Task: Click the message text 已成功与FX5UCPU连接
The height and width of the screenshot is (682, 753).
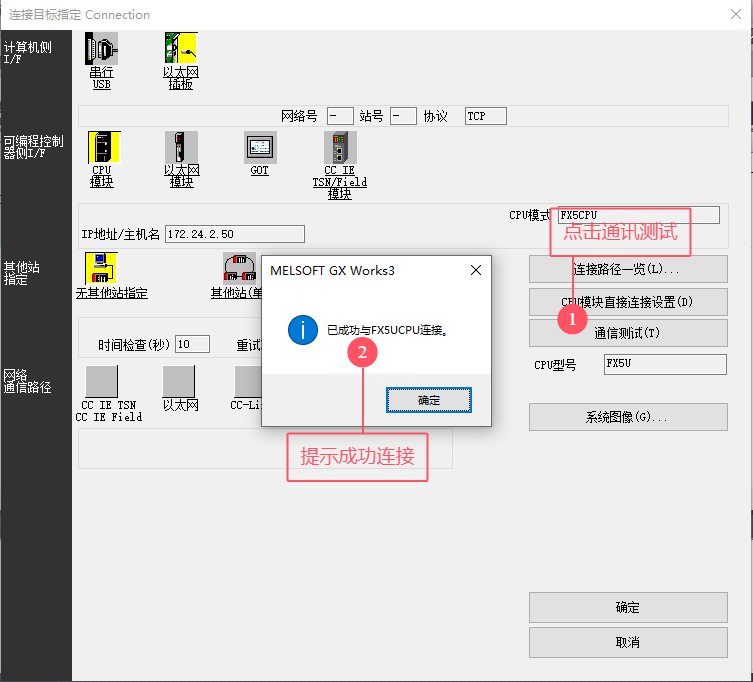Action: (x=388, y=330)
